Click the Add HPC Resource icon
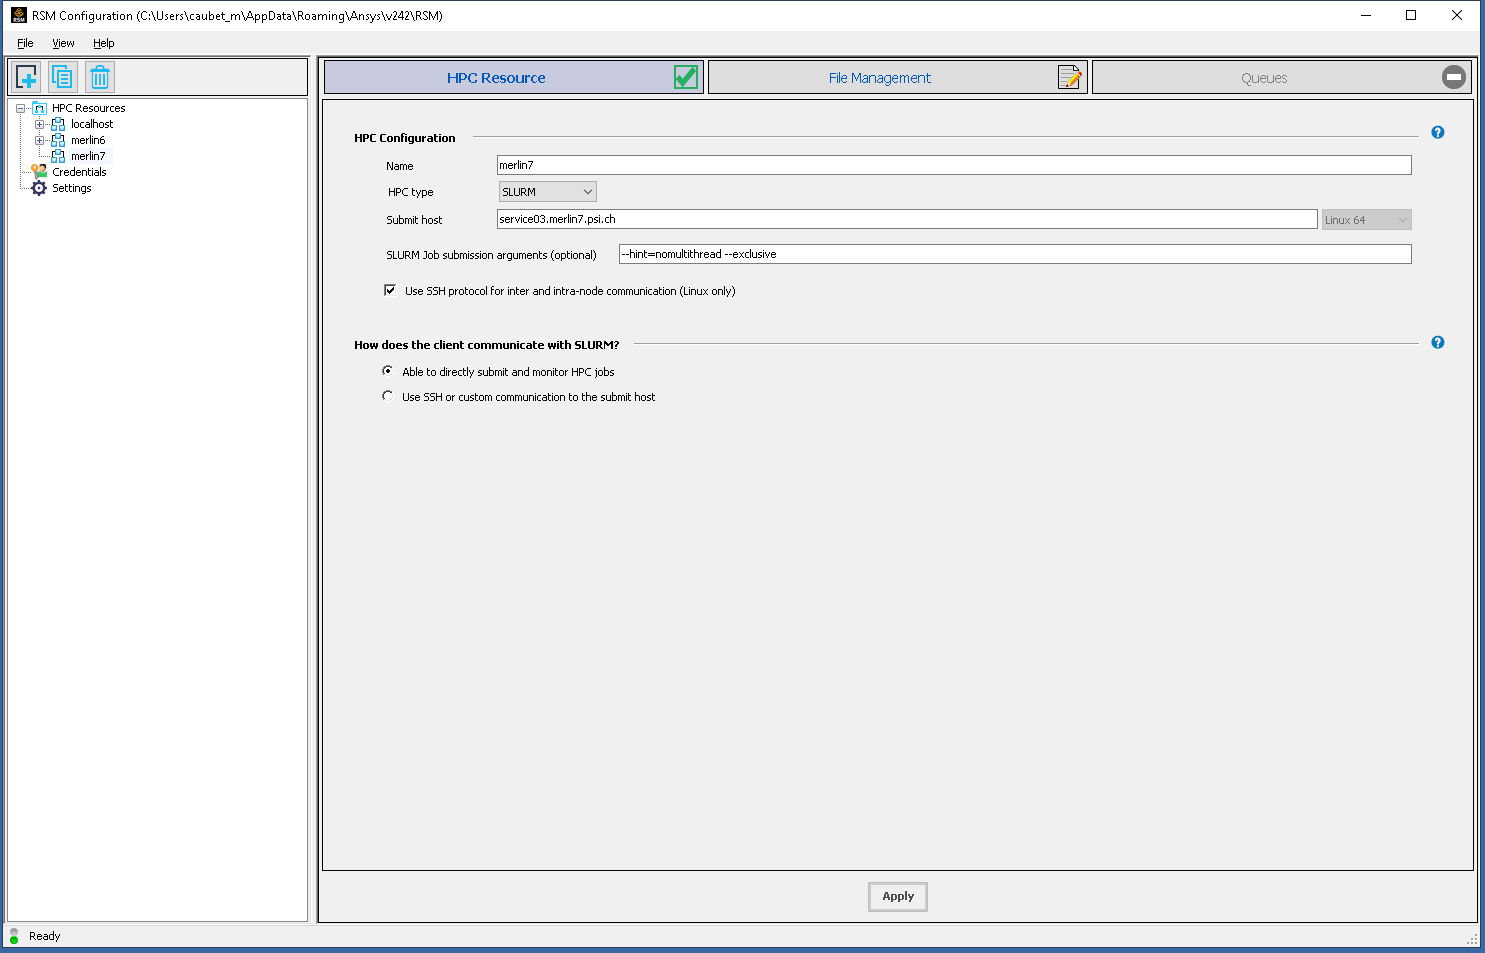This screenshot has width=1485, height=953. 25,76
